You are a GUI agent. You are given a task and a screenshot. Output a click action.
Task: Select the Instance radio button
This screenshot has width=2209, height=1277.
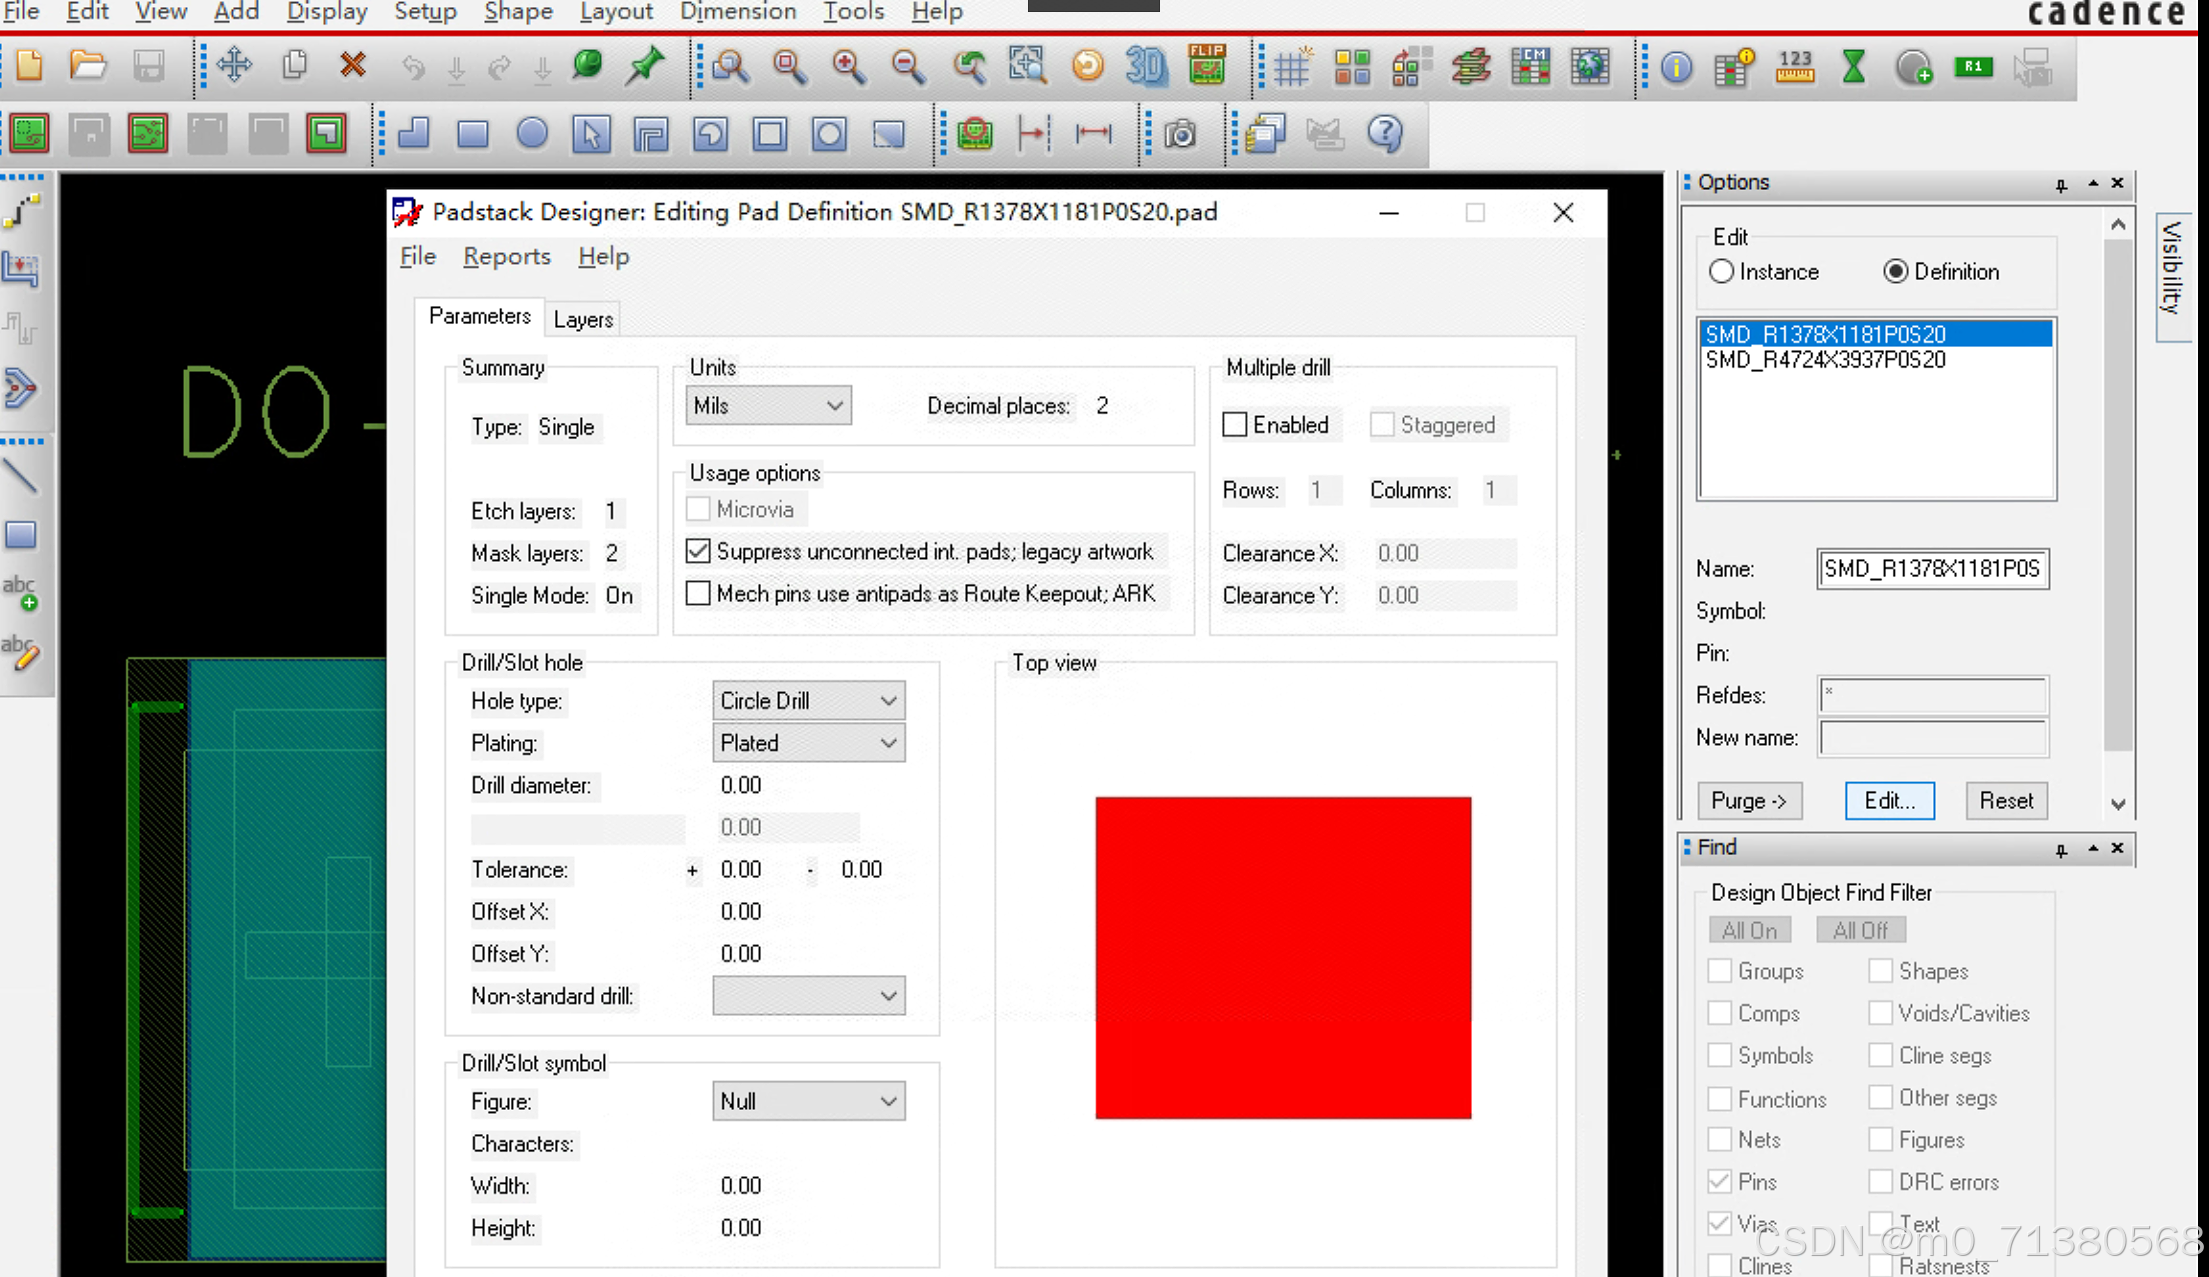(x=1721, y=272)
